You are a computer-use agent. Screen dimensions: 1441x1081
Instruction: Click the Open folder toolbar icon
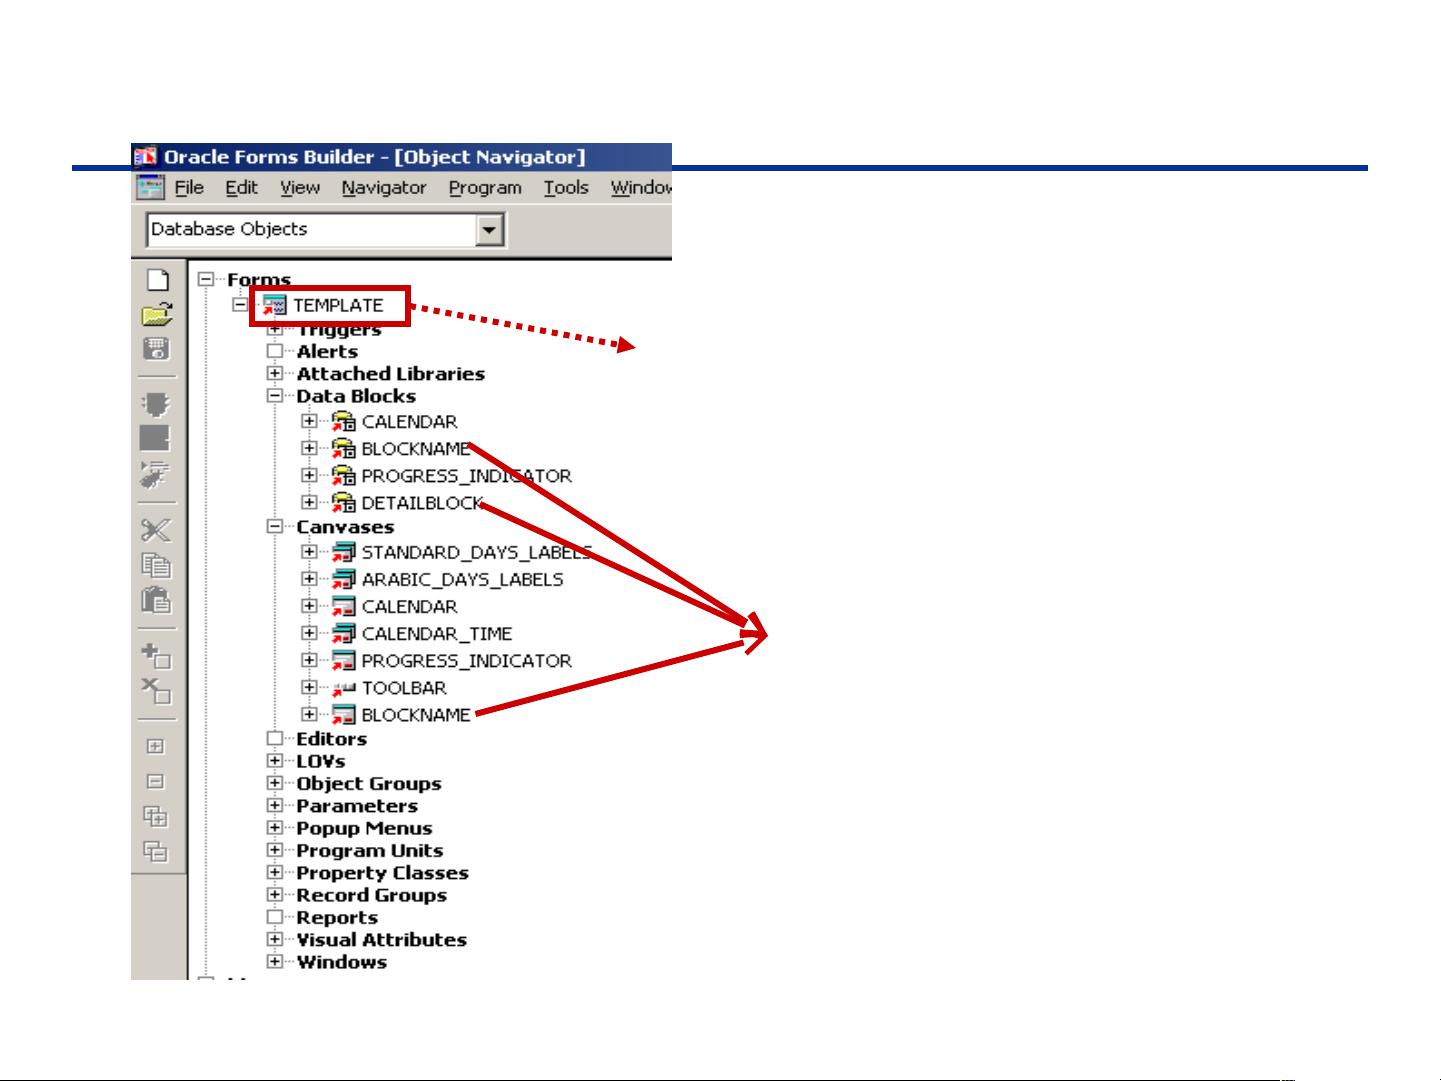point(157,316)
